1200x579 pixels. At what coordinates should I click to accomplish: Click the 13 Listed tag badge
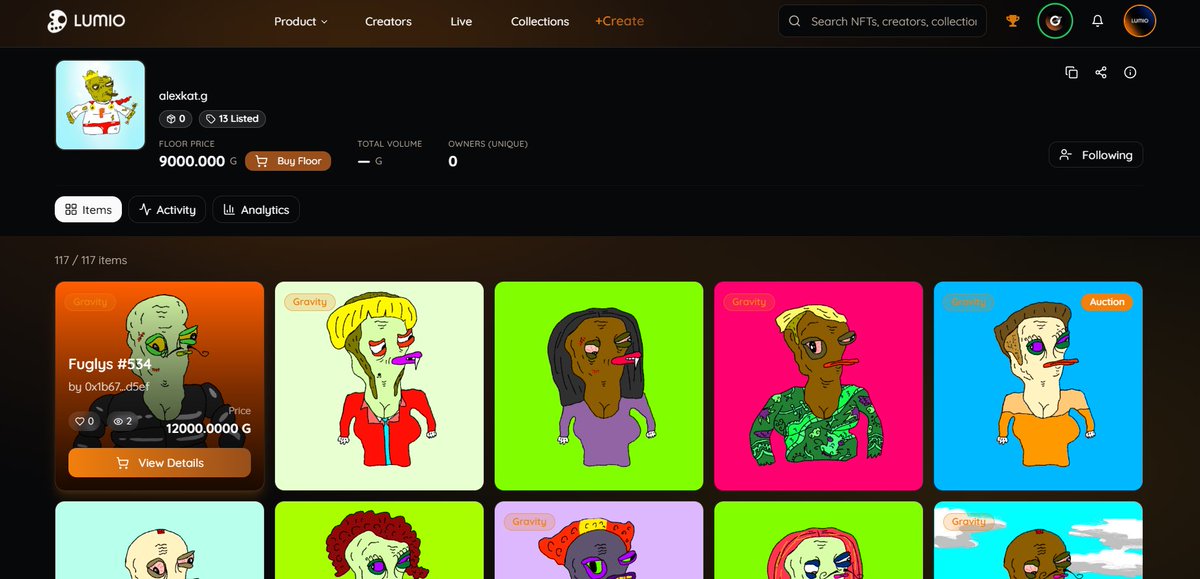[x=232, y=118]
